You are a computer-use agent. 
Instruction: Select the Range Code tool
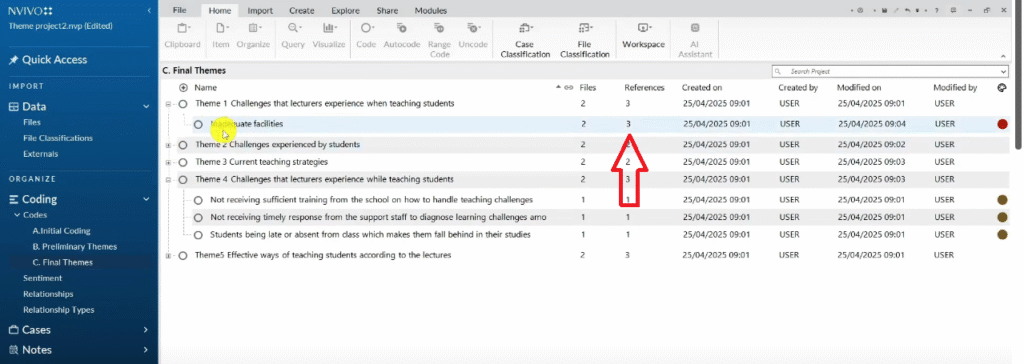click(440, 40)
